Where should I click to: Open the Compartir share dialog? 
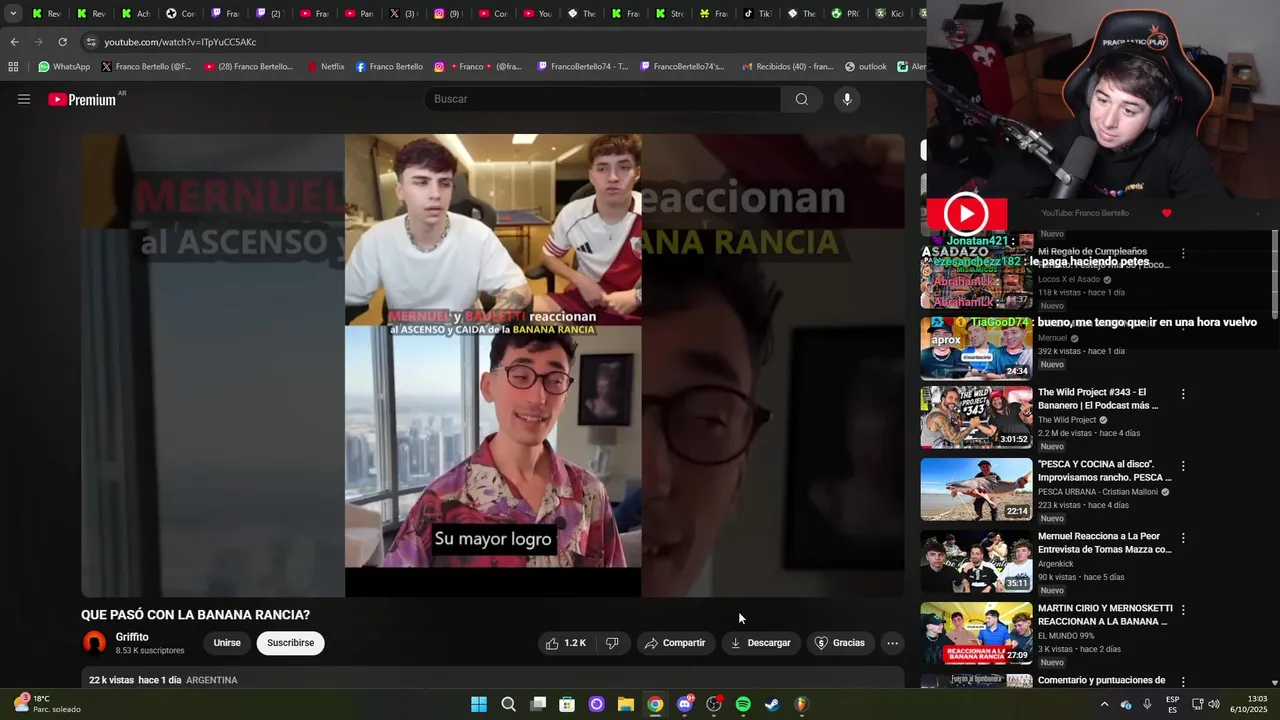coord(675,643)
